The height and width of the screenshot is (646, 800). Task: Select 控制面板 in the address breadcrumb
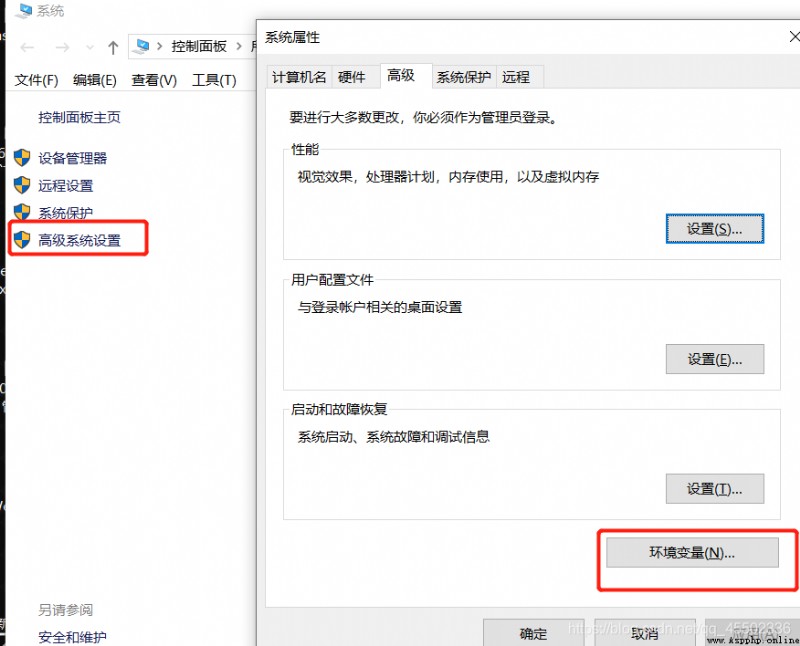[x=199, y=46]
